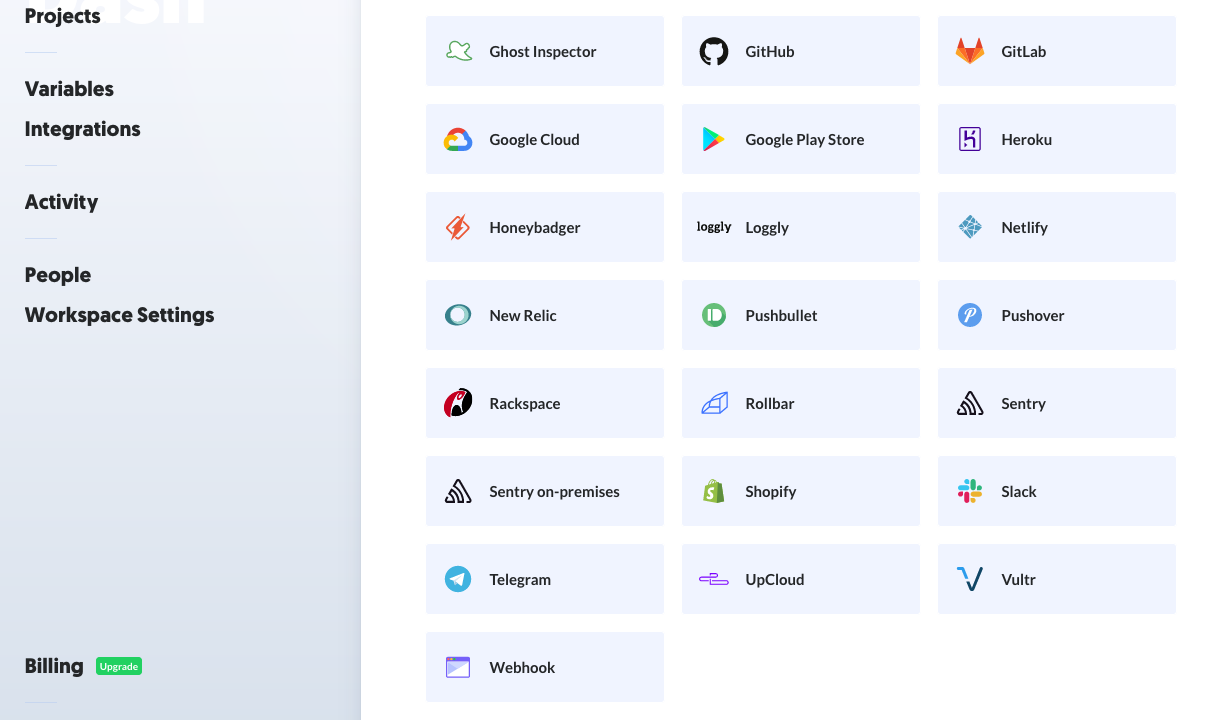Select the Pushbullet label
Screen dimensions: 1220x720
781,316
